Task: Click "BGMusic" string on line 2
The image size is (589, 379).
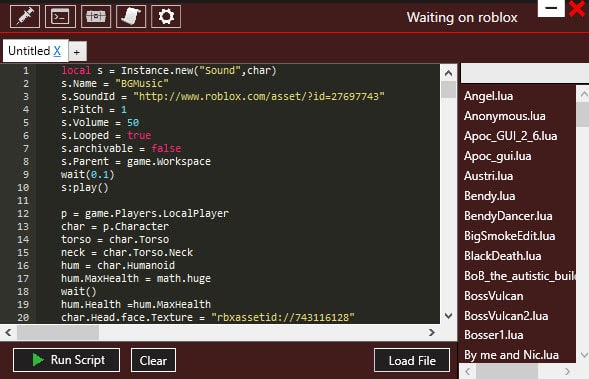Action: (142, 83)
